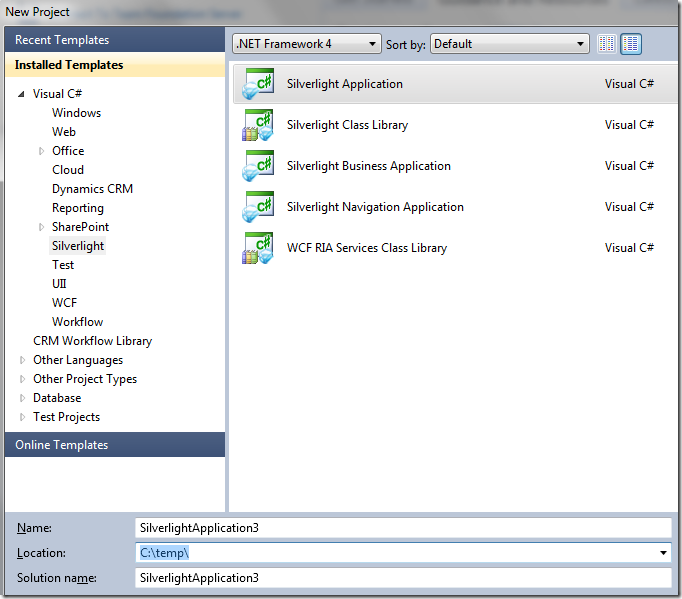Click Visual C# label of Silverlight Class Library
The width and height of the screenshot is (682, 599).
pos(629,125)
